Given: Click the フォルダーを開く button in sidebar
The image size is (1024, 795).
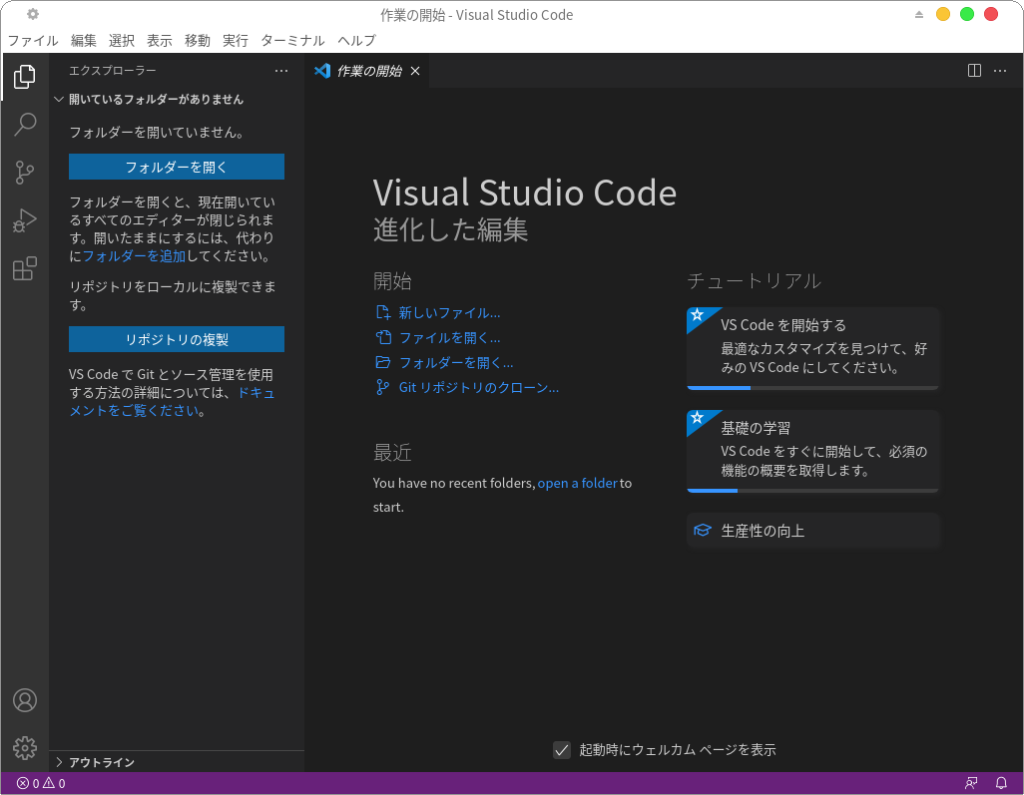Looking at the screenshot, I should [x=176, y=167].
